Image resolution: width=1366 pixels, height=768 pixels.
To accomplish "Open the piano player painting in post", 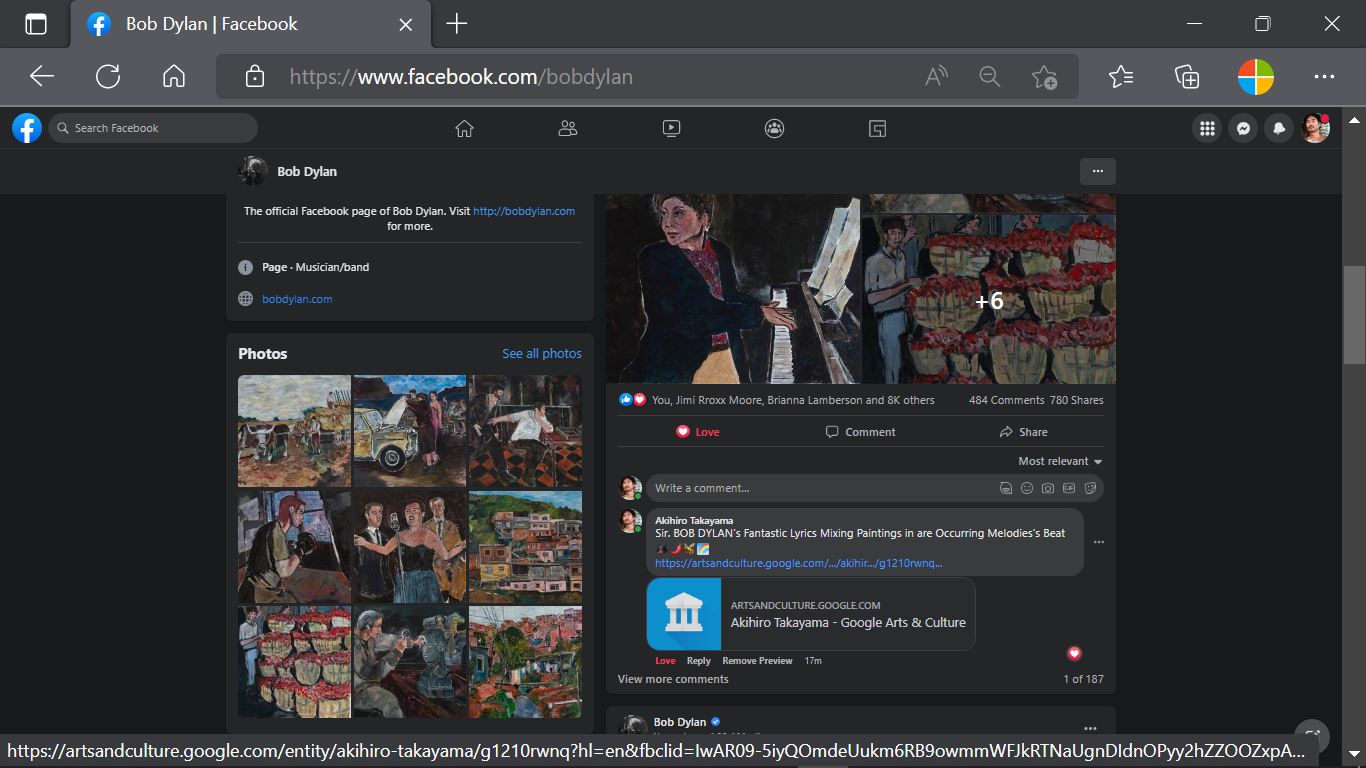I will click(x=733, y=288).
